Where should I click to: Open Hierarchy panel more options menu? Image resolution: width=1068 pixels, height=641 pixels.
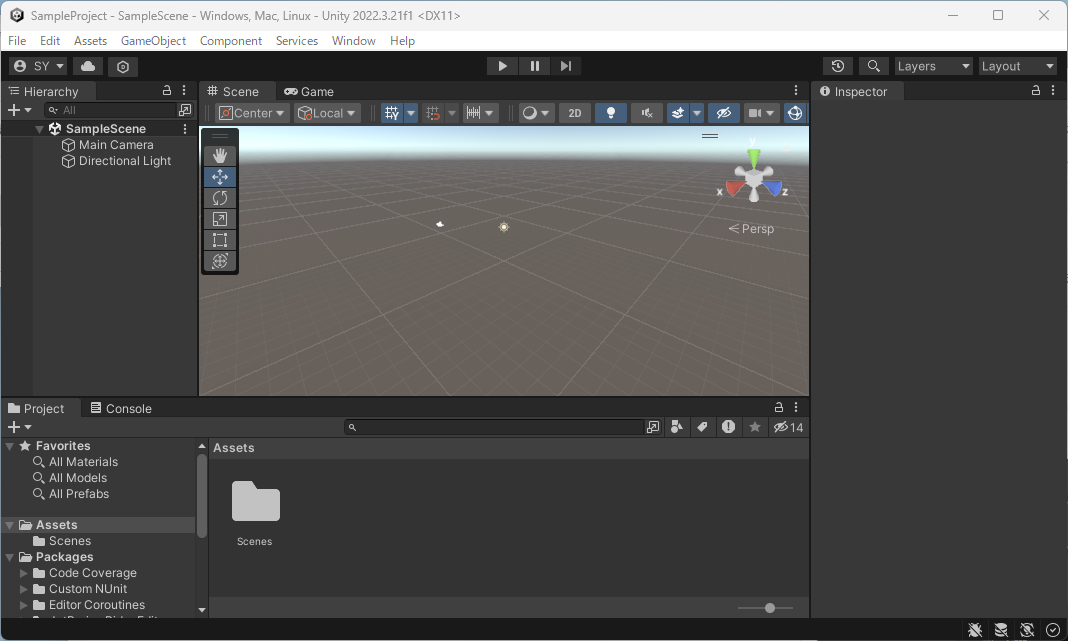(x=184, y=91)
